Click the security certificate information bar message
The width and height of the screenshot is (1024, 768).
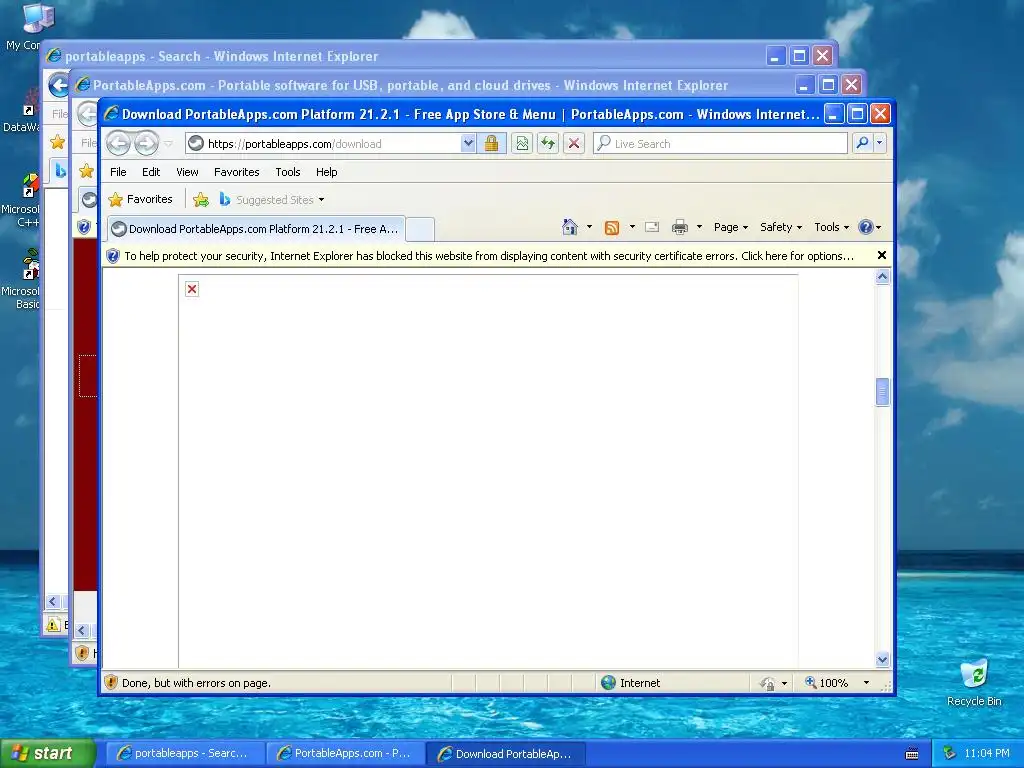488,256
